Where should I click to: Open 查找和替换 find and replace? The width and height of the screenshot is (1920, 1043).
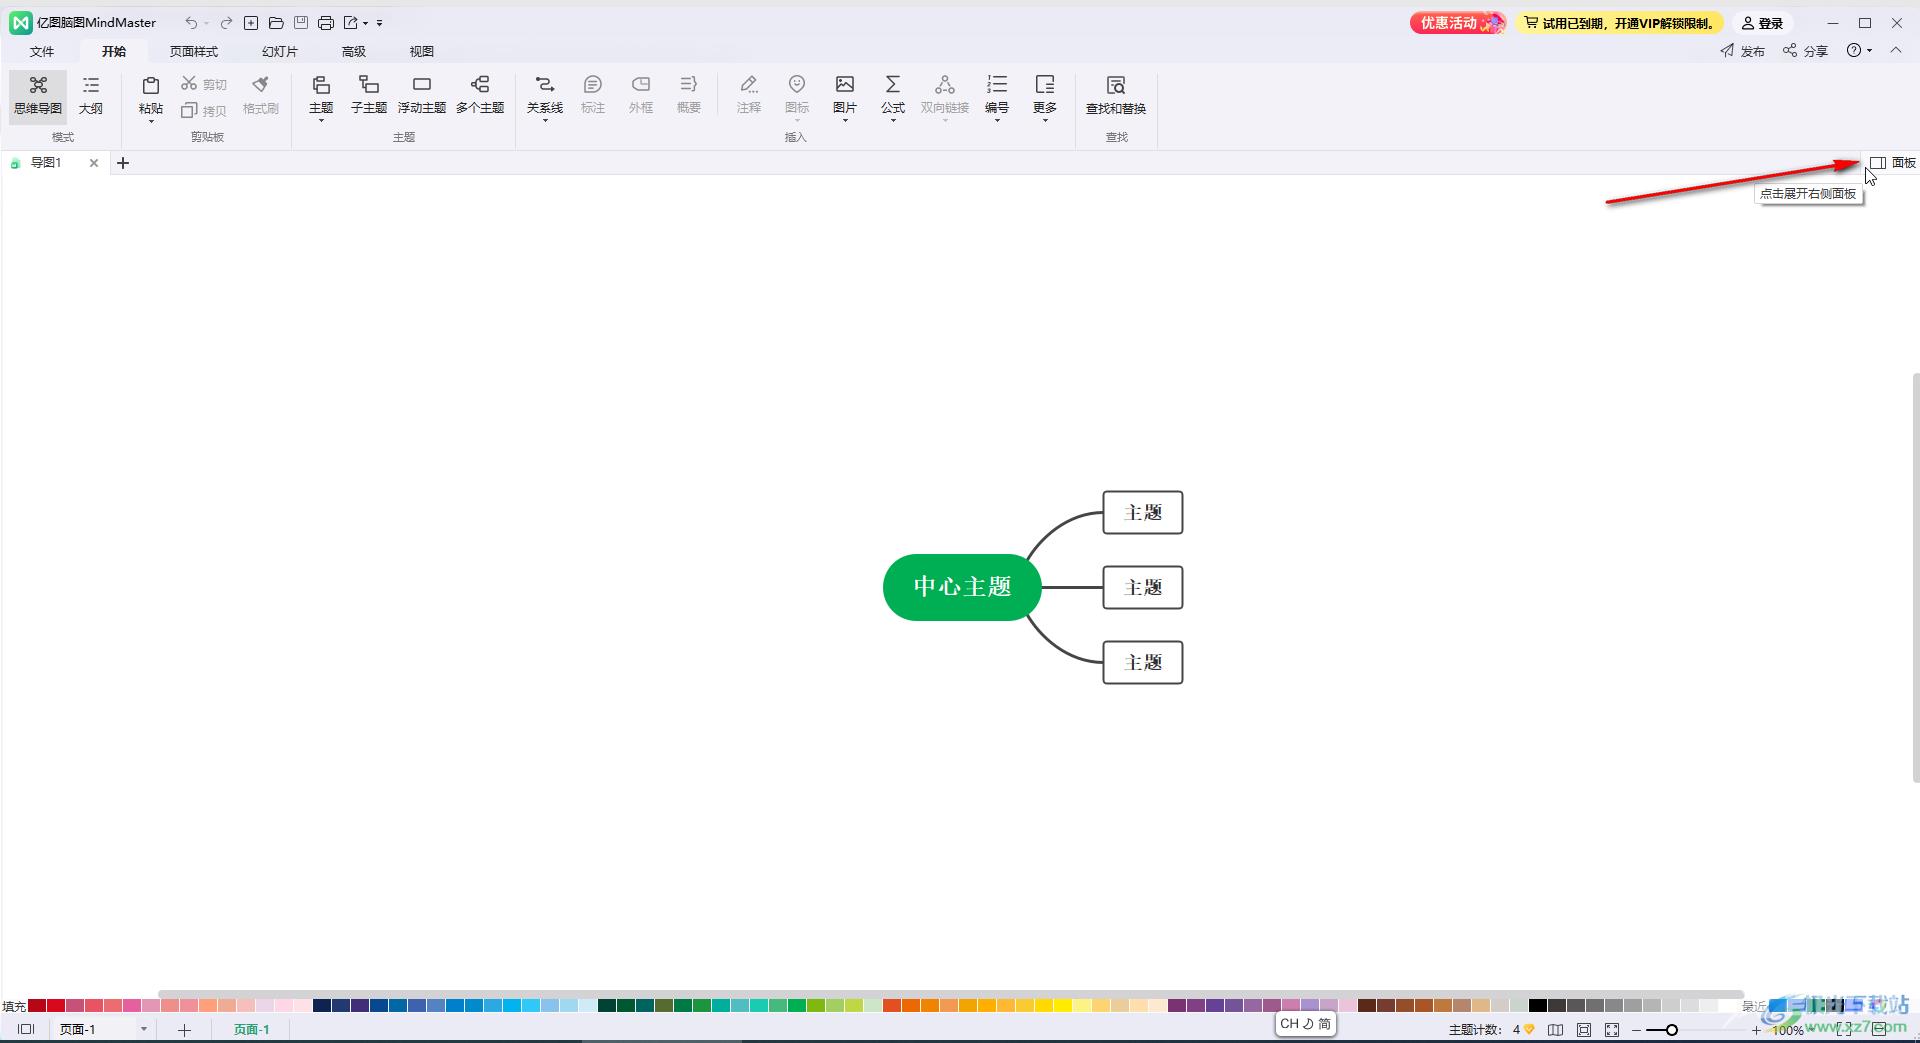point(1116,96)
